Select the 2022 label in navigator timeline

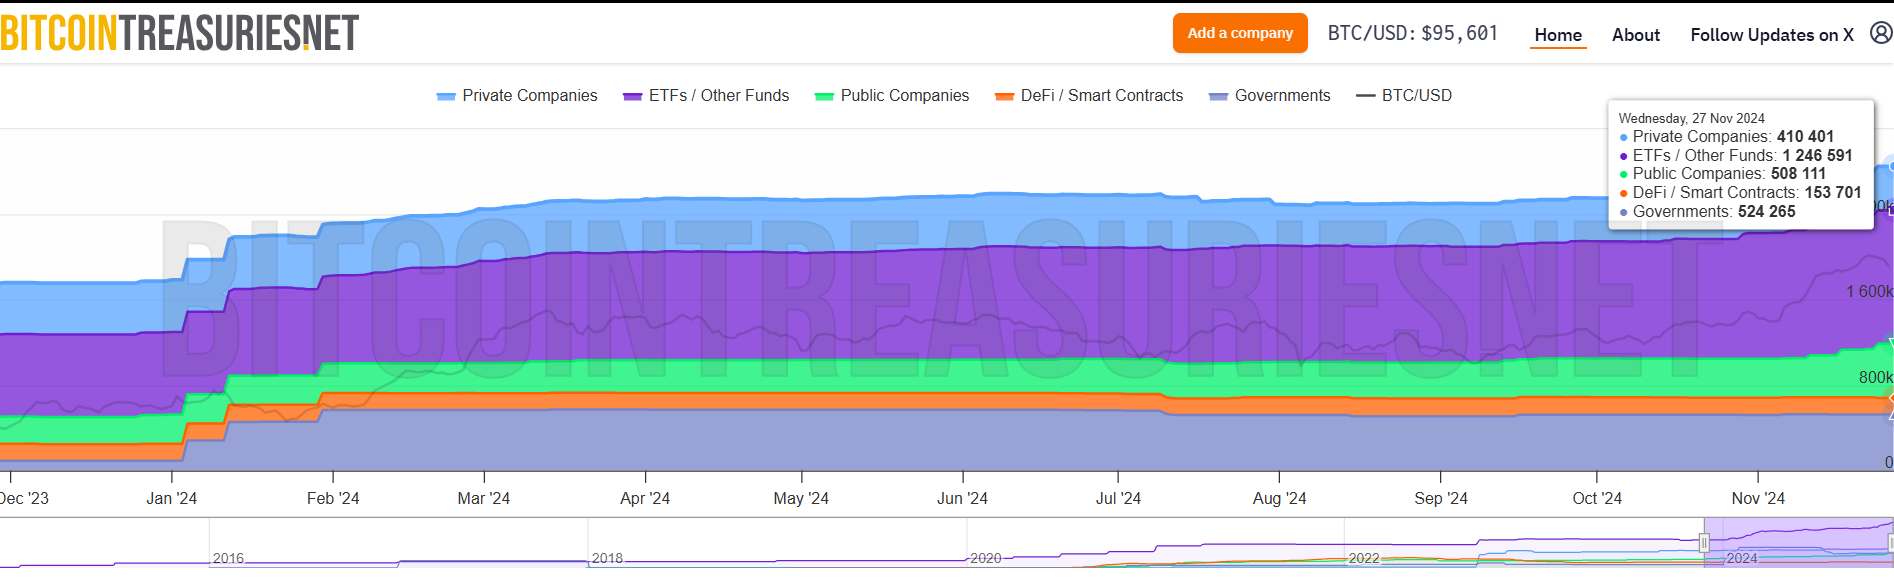(x=1363, y=558)
